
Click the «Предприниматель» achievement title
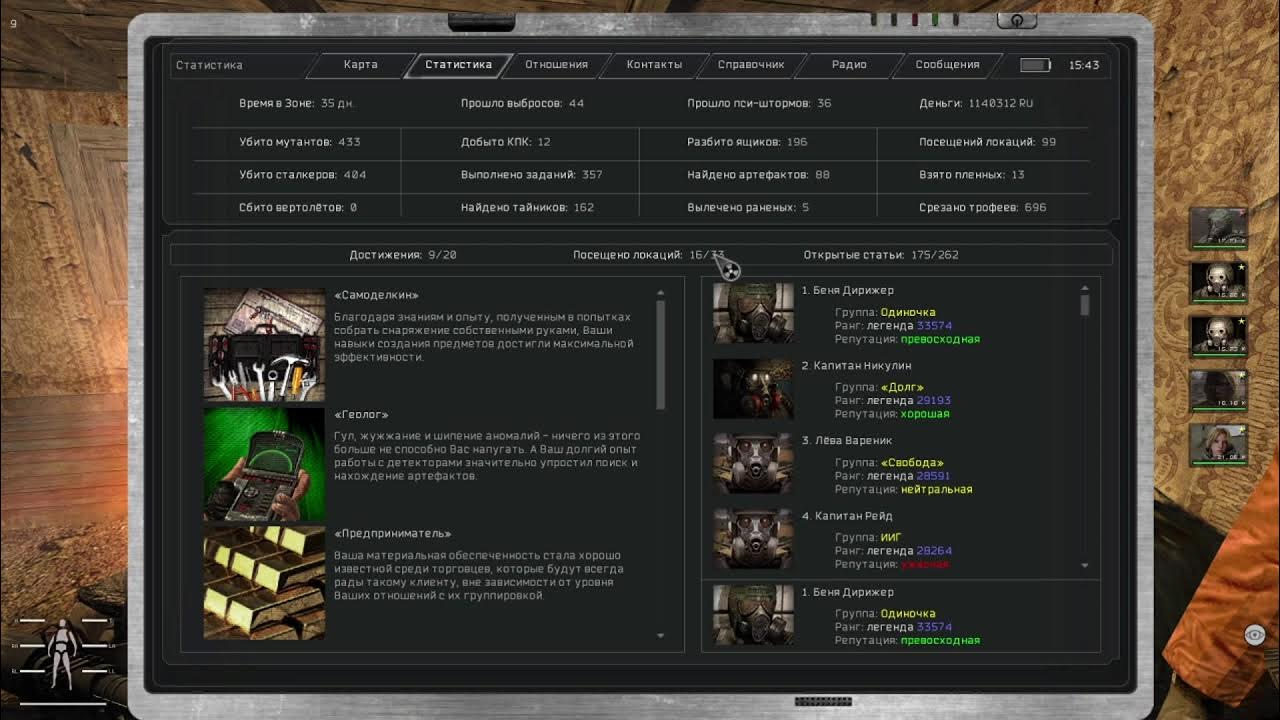tap(392, 534)
